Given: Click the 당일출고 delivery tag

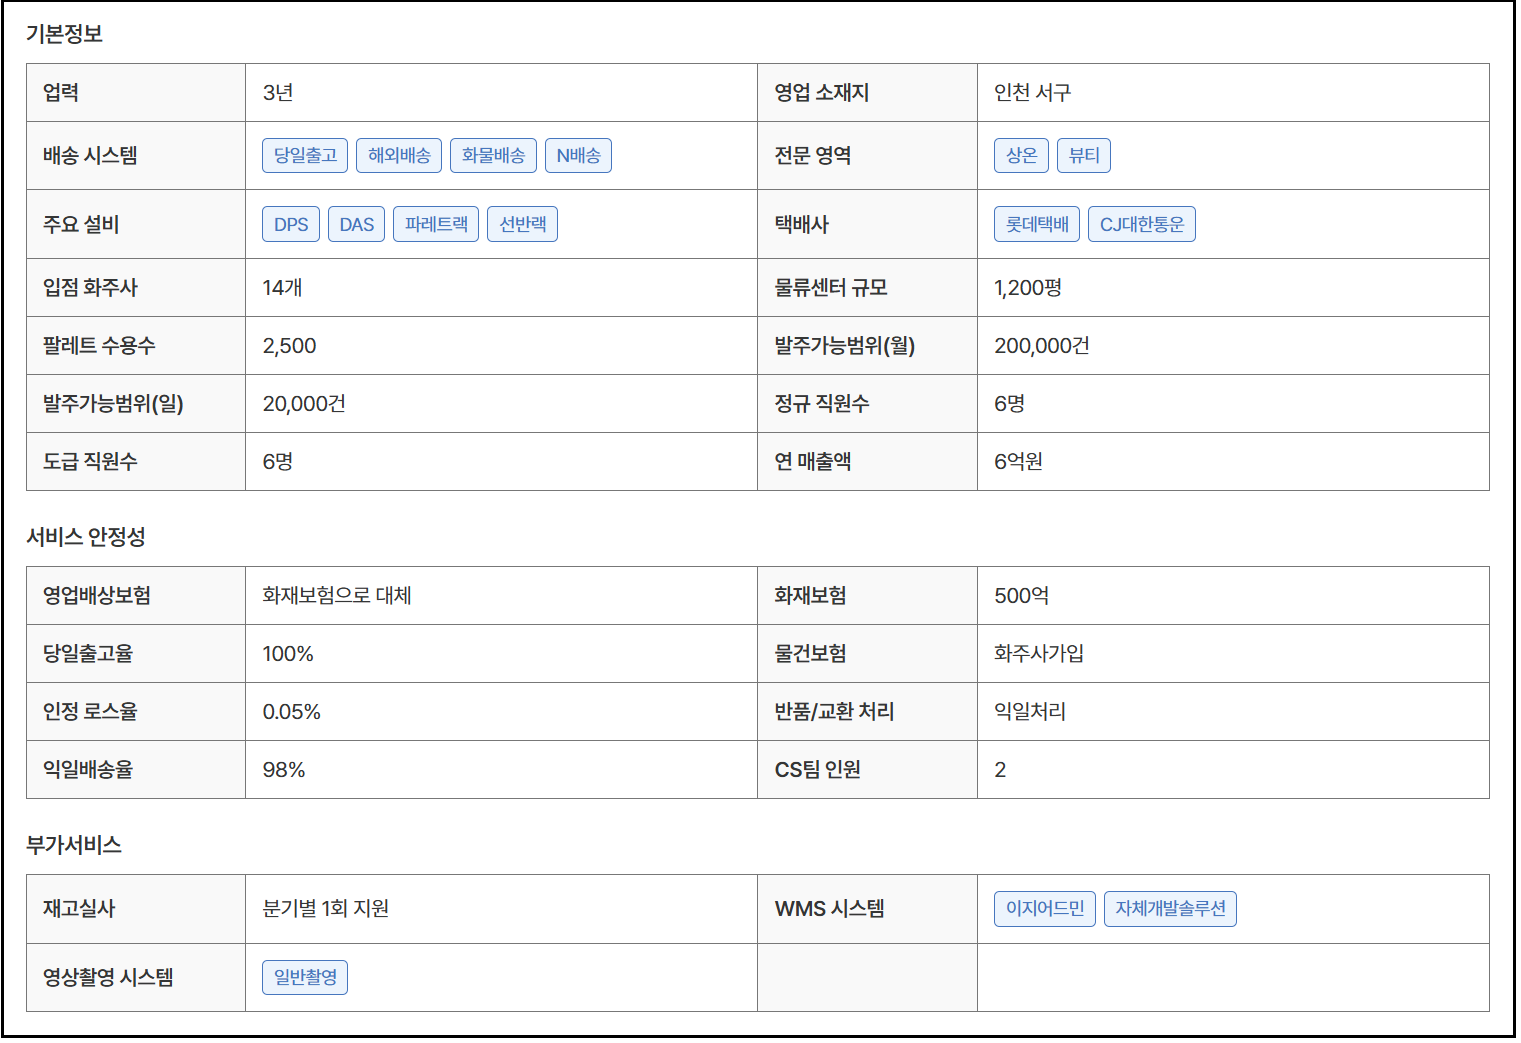Looking at the screenshot, I should [x=305, y=156].
